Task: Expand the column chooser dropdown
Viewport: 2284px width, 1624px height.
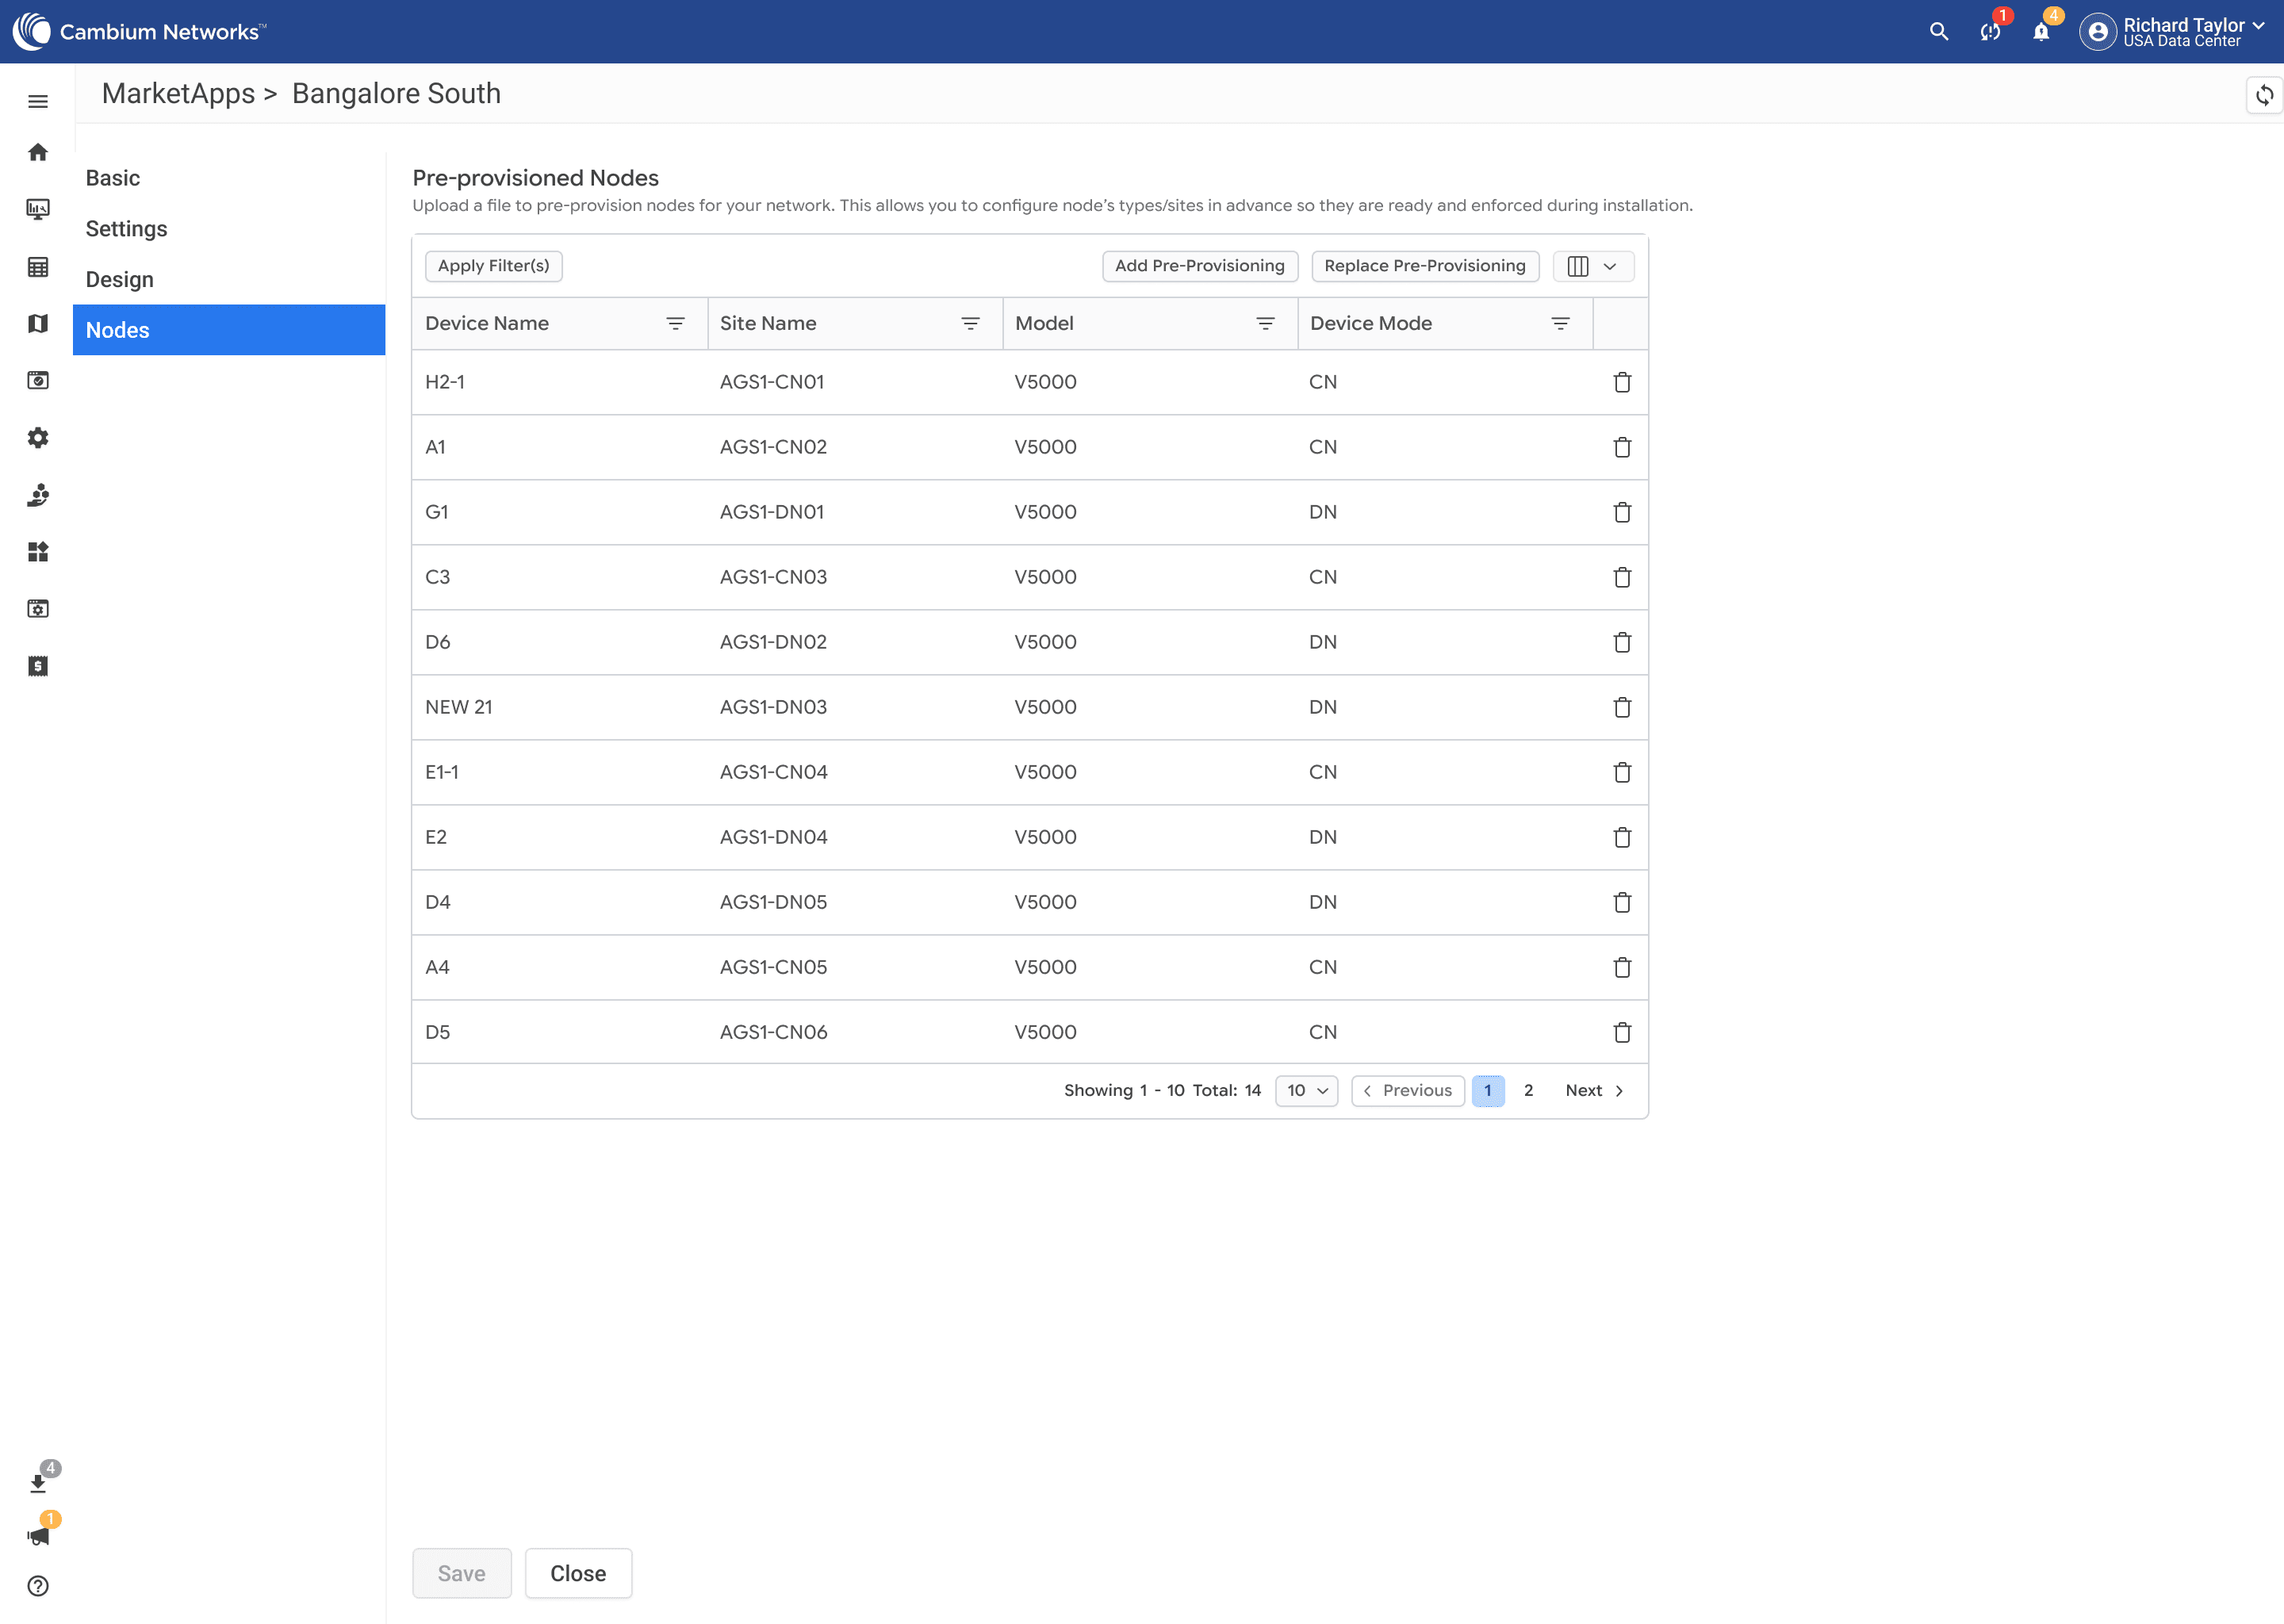Action: click(1593, 266)
